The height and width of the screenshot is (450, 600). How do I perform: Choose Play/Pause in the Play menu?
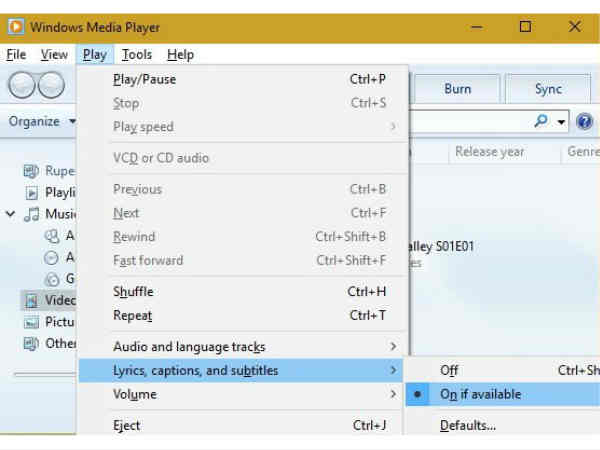(x=241, y=79)
